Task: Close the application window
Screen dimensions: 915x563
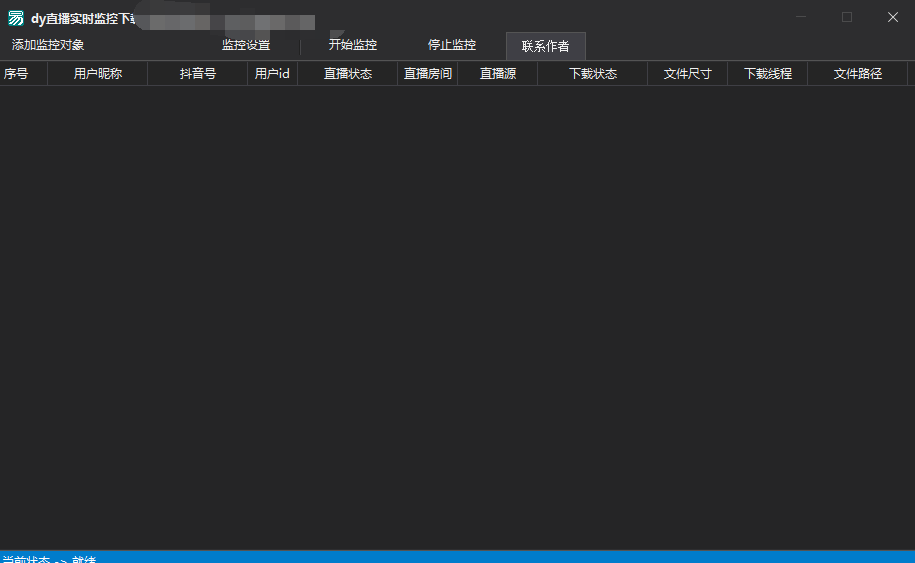Action: point(892,17)
